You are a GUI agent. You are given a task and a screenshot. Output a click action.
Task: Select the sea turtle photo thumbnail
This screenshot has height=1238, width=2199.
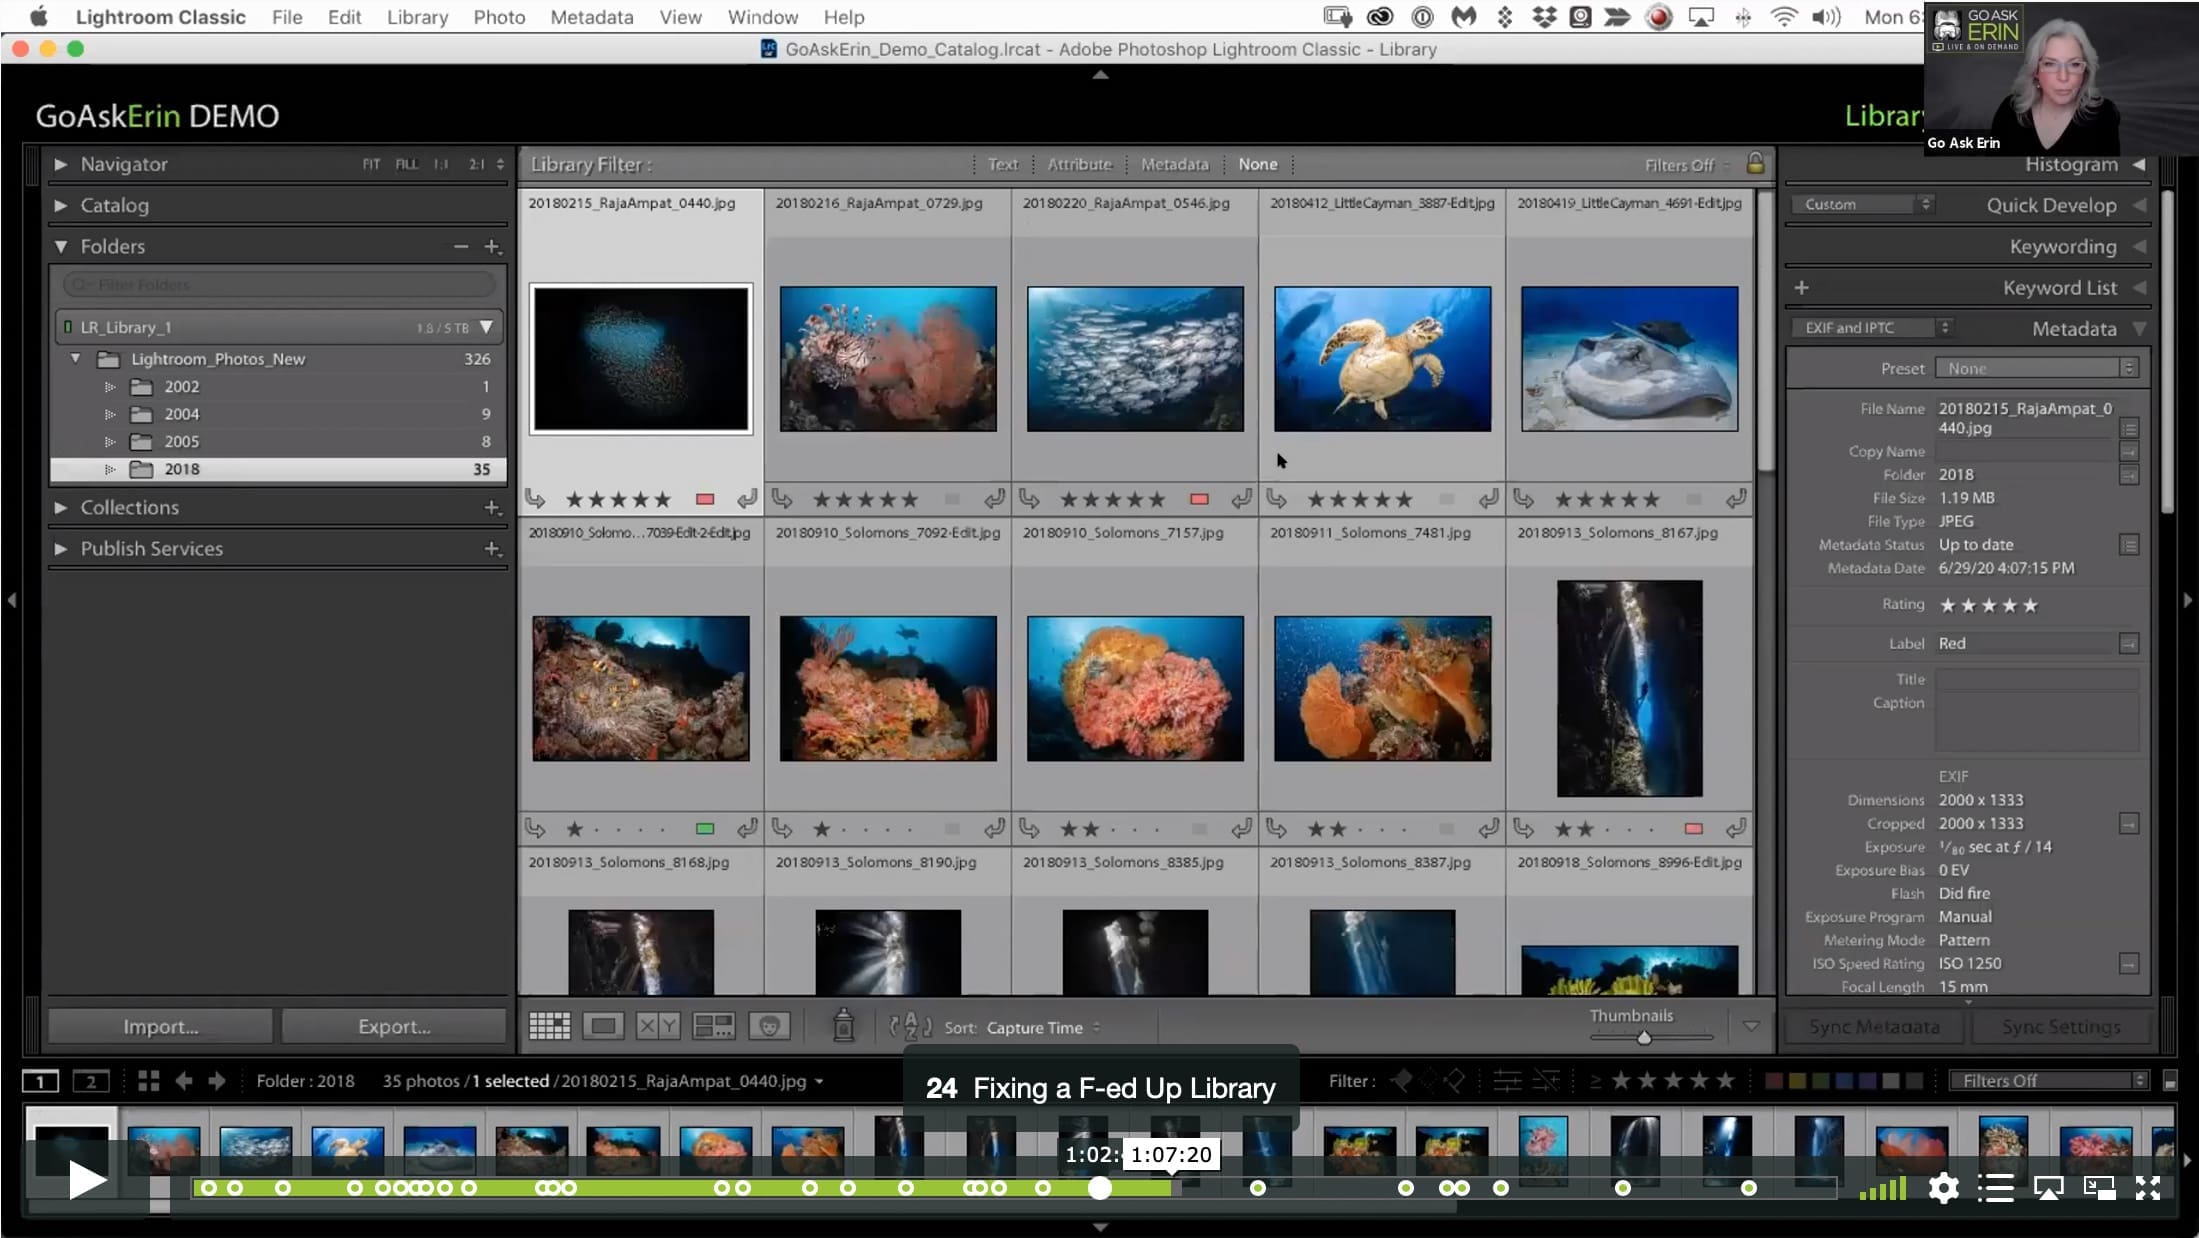click(x=1382, y=359)
